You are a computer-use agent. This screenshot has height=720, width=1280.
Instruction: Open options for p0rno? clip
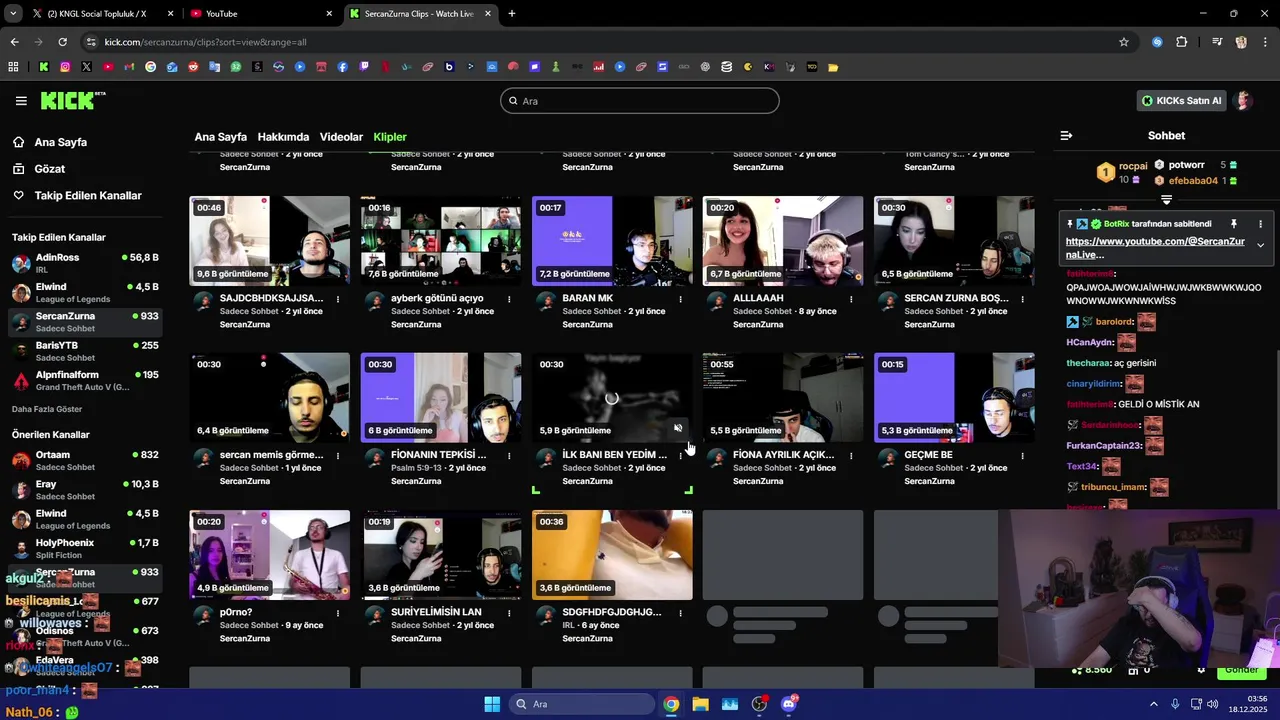click(x=338, y=613)
